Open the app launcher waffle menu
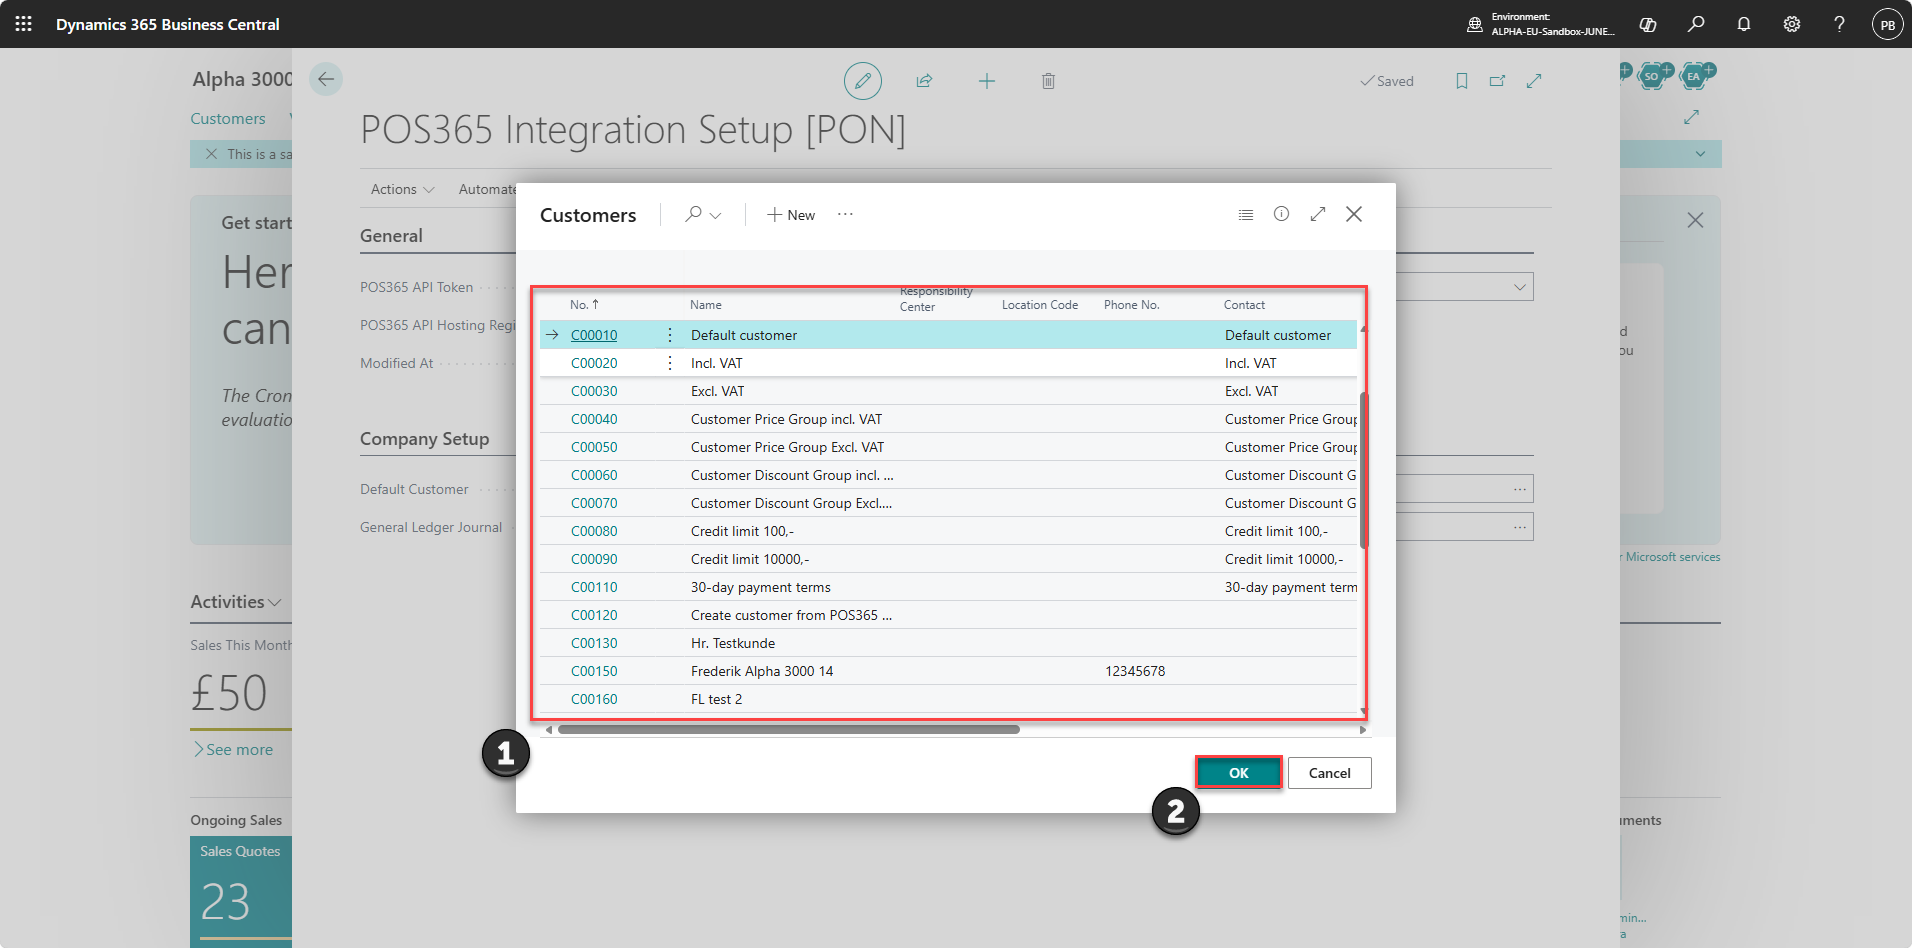1912x948 pixels. pos(23,24)
